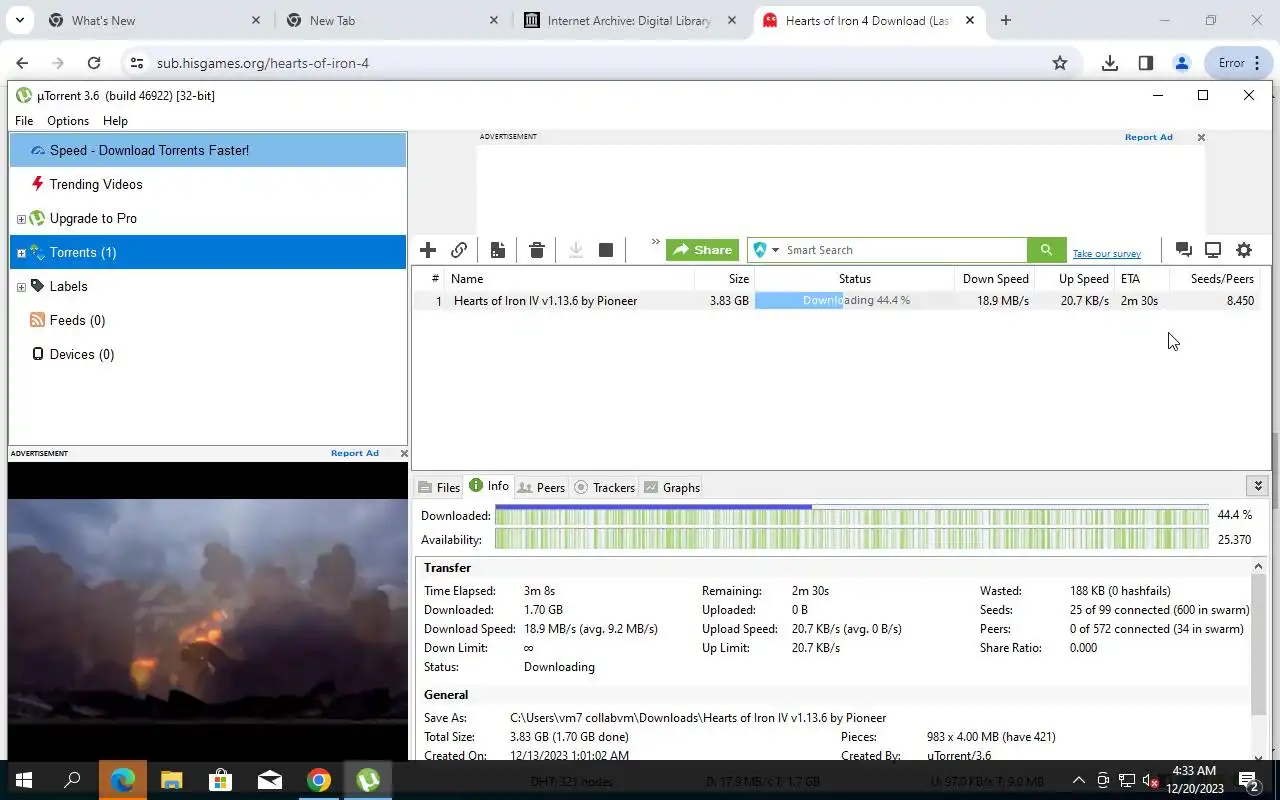Open Microsoft Edge from the taskbar

click(x=123, y=780)
